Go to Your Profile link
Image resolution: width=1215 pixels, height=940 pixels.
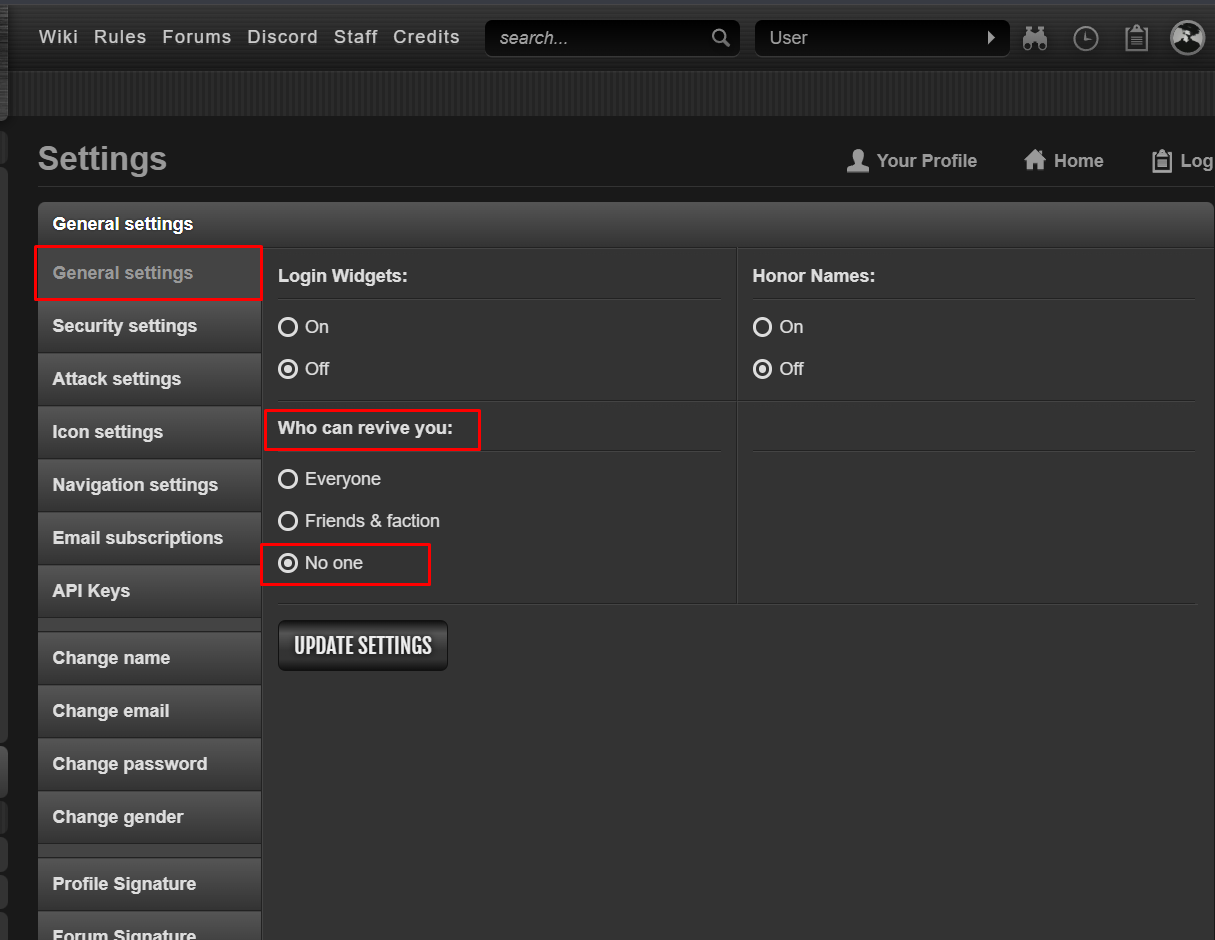927,161
